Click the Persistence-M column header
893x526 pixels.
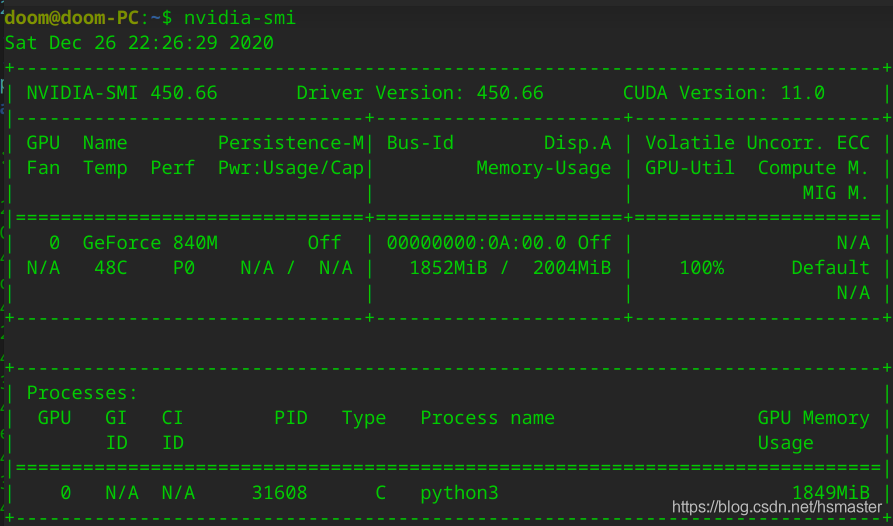[x=291, y=143]
